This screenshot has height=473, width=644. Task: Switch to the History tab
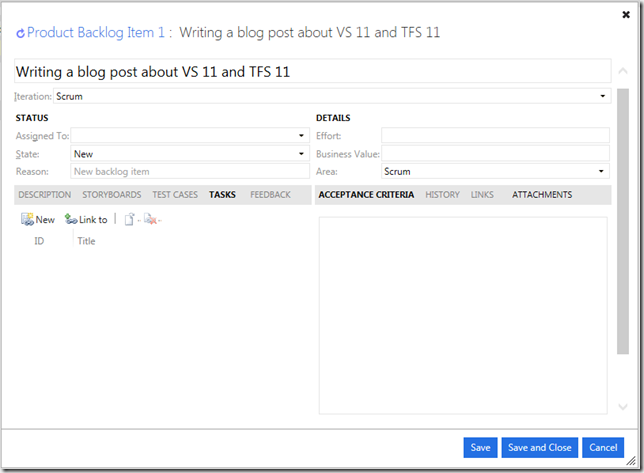pyautogui.click(x=442, y=195)
